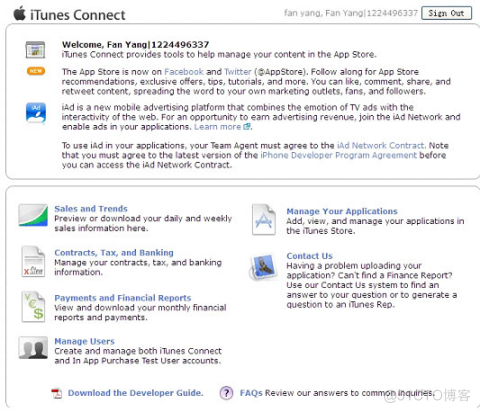The image size is (480, 412).
Task: Click the FAQs question mark icon
Action: 226,393
